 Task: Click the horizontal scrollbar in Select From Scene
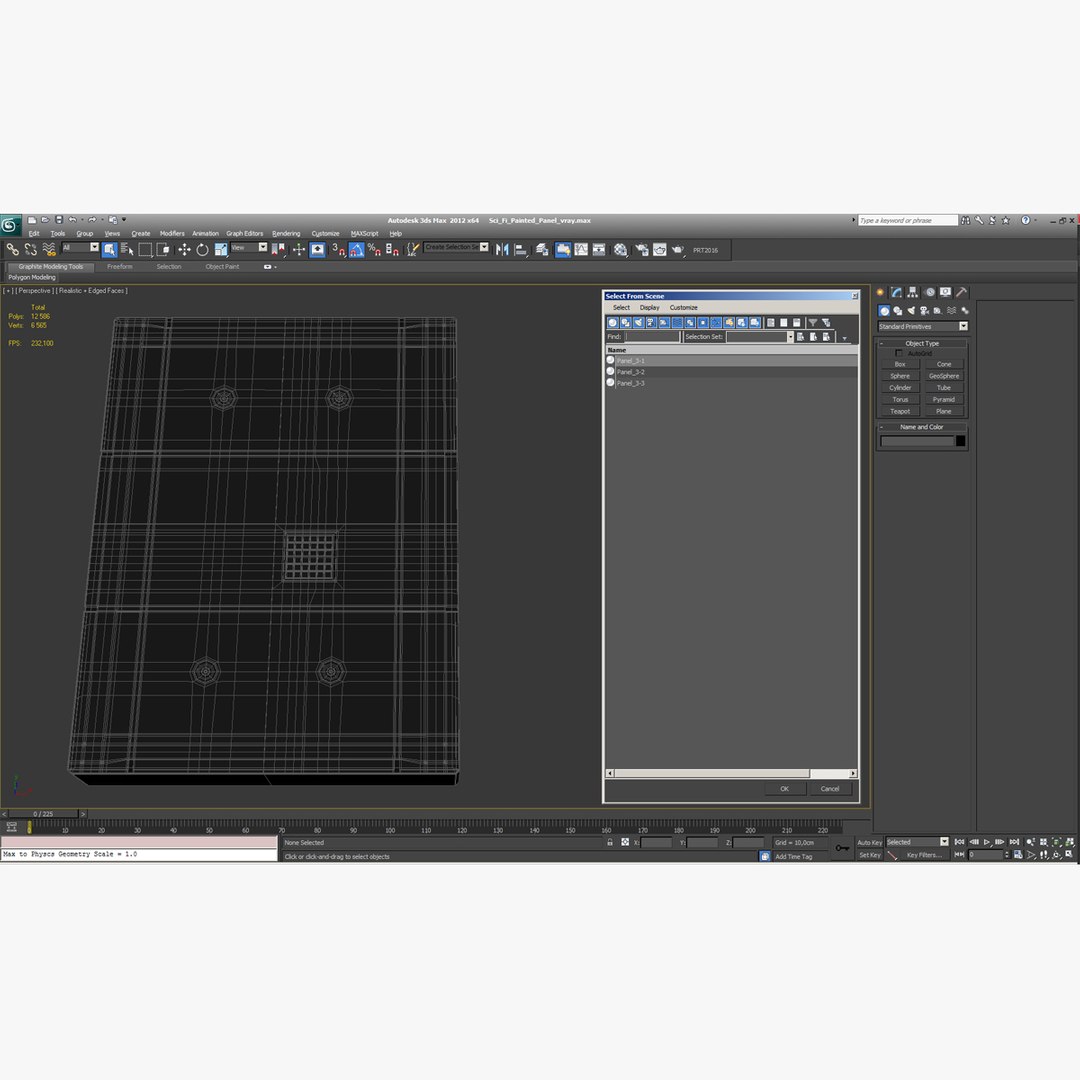tap(731, 773)
